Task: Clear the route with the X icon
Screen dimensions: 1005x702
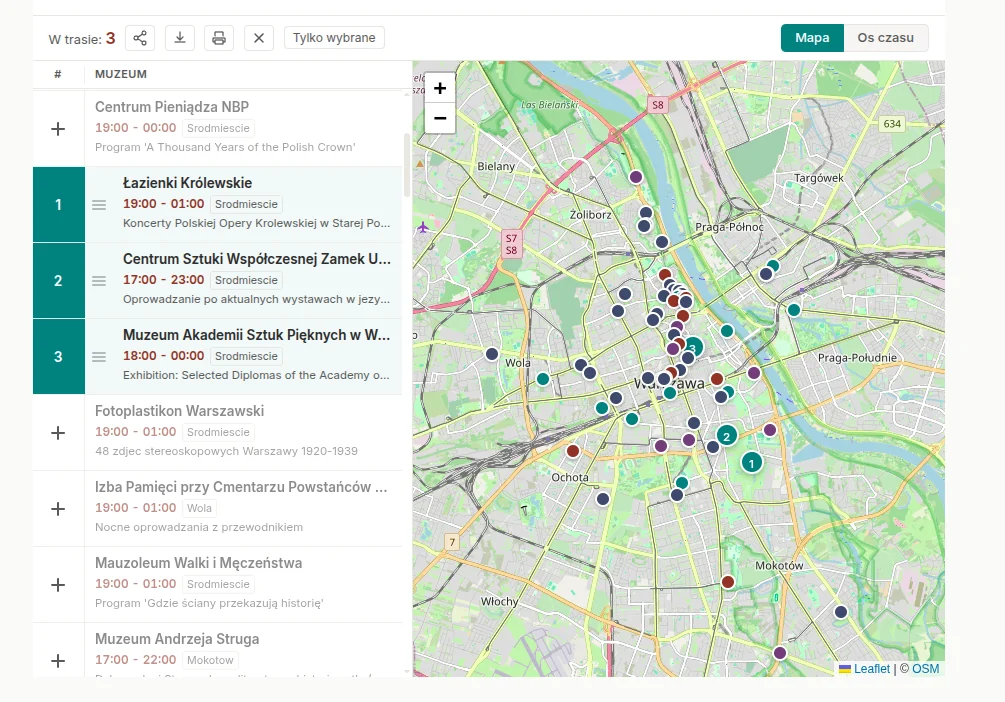Action: [x=258, y=38]
